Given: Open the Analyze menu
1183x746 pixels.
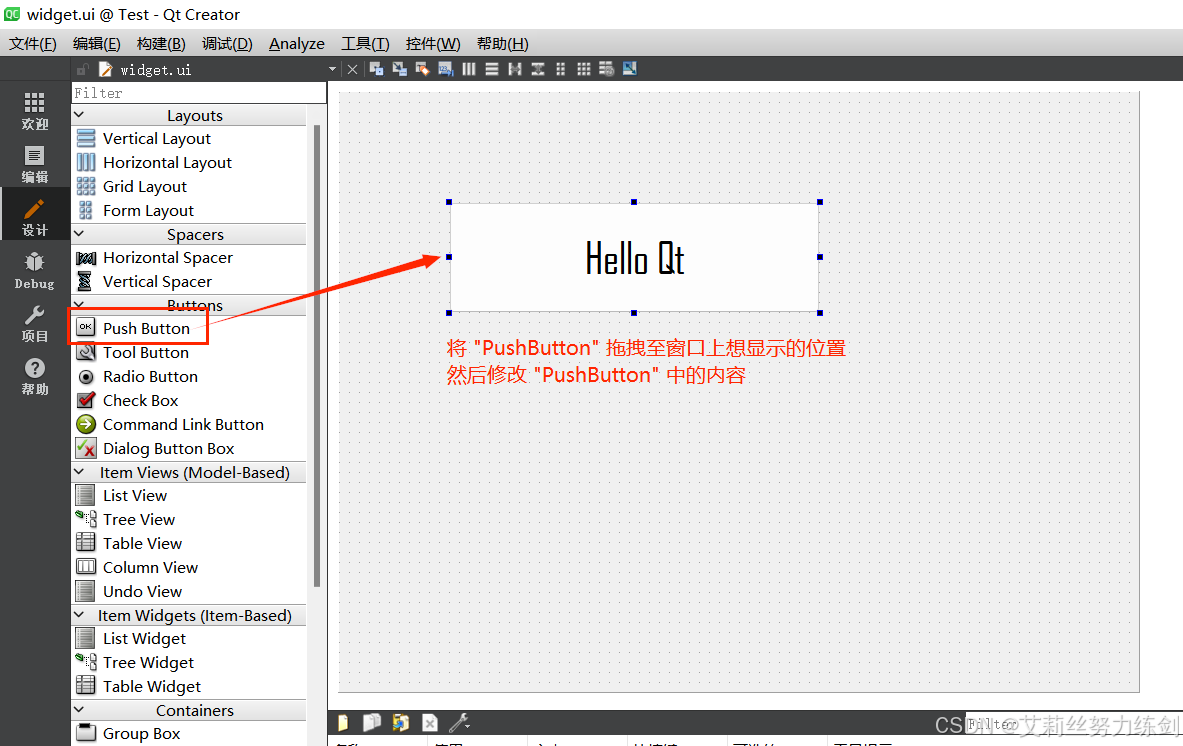Looking at the screenshot, I should (x=297, y=44).
